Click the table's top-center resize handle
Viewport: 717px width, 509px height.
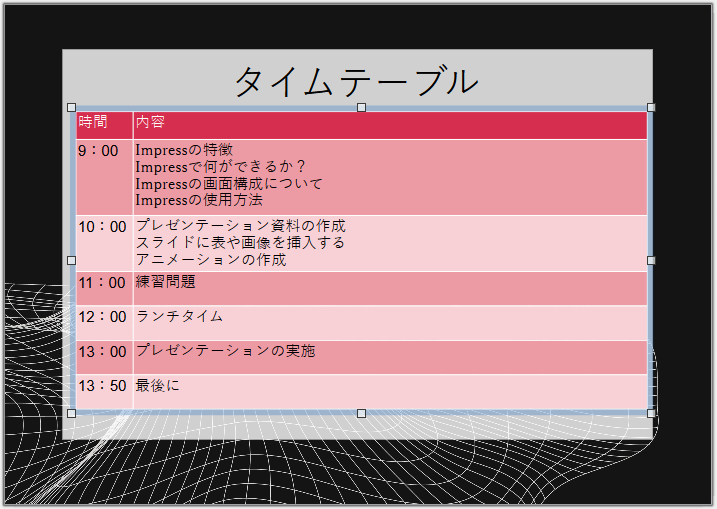click(361, 107)
